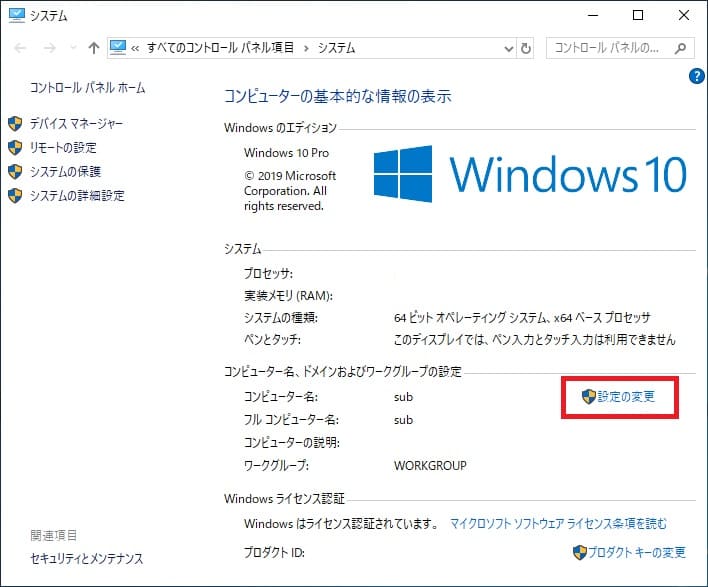The height and width of the screenshot is (587, 708).
Task: Refresh the System page
Action: click(526, 48)
